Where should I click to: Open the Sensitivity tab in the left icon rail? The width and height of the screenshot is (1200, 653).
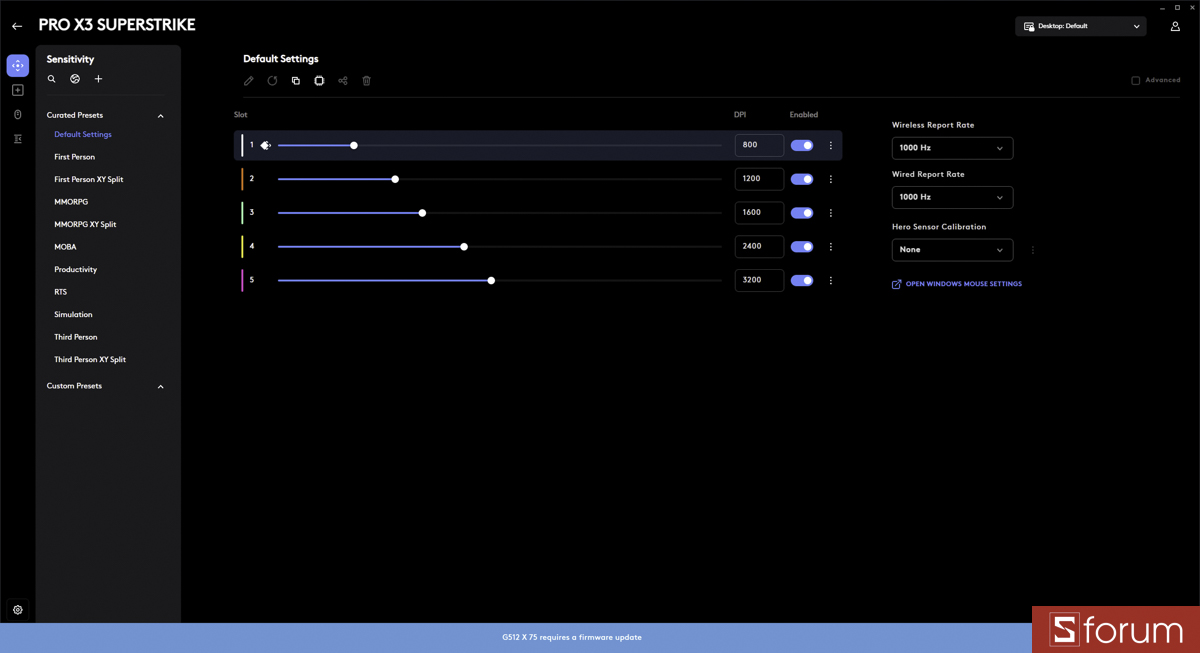click(x=18, y=66)
